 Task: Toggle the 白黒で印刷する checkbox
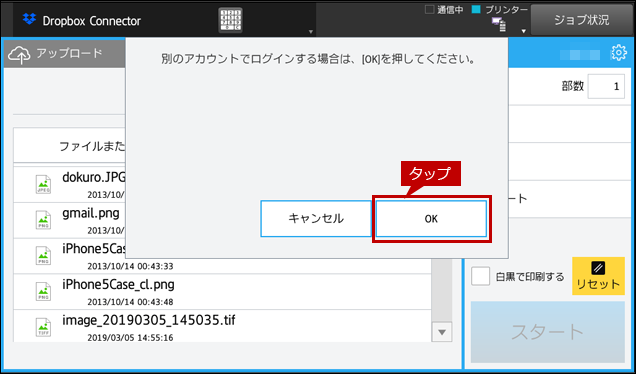click(480, 277)
